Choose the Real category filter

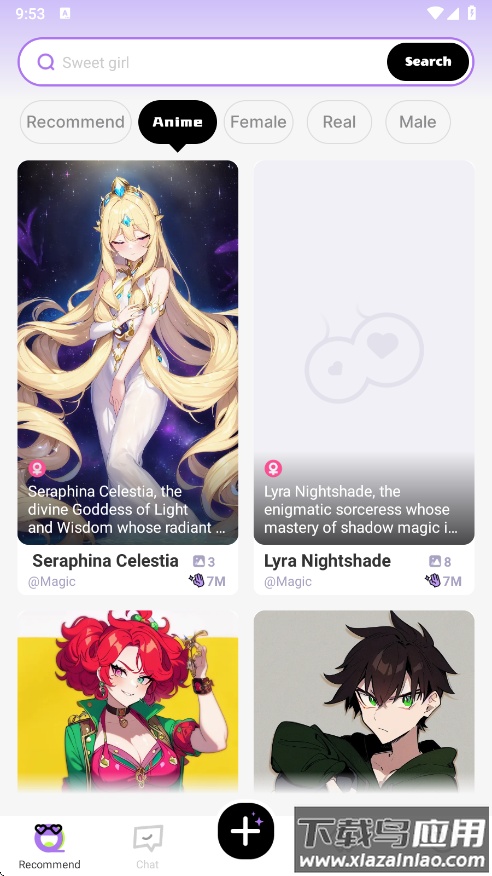tap(339, 122)
